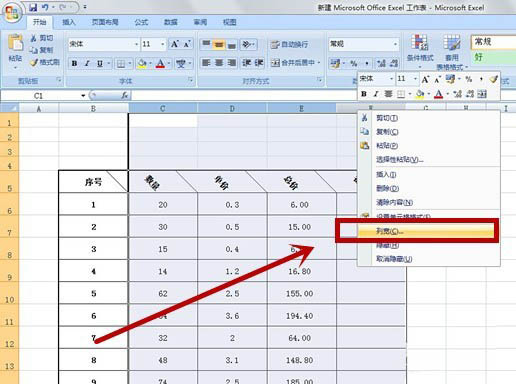The height and width of the screenshot is (384, 516).
Task: Click the ribbon 剪切 scissors button
Action: point(42,38)
